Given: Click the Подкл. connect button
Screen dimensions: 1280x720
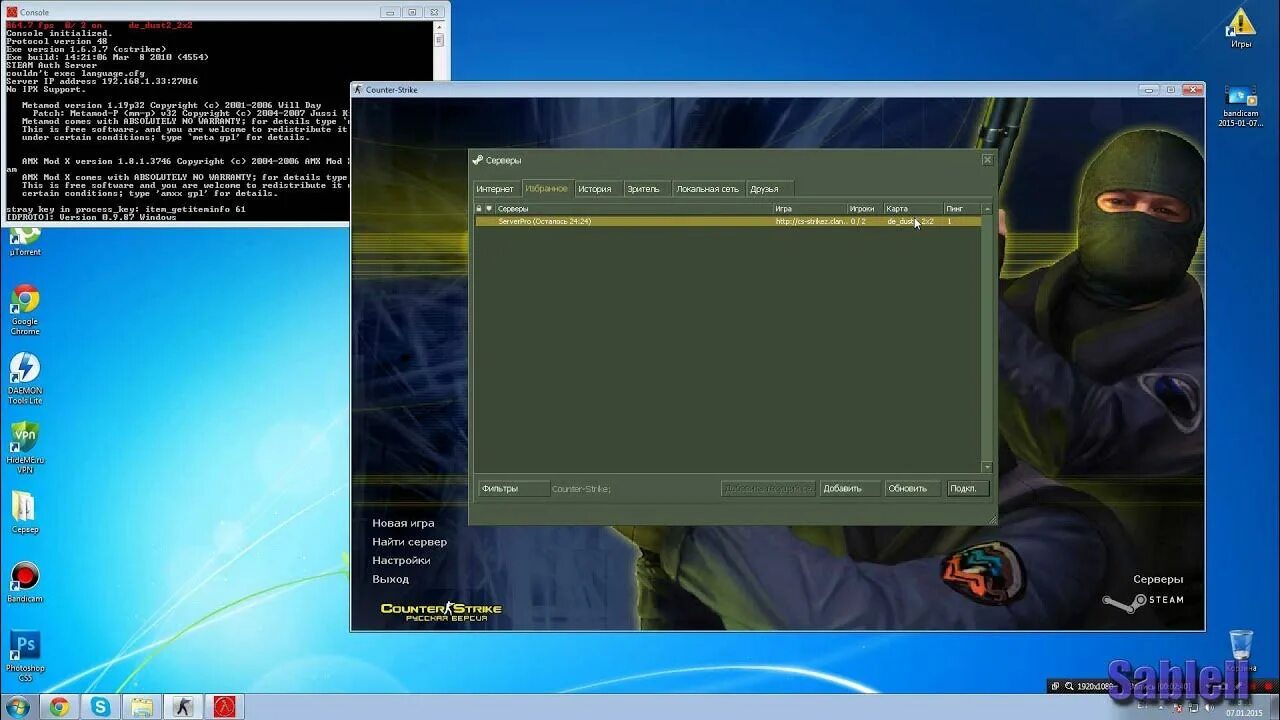Looking at the screenshot, I should point(968,489).
